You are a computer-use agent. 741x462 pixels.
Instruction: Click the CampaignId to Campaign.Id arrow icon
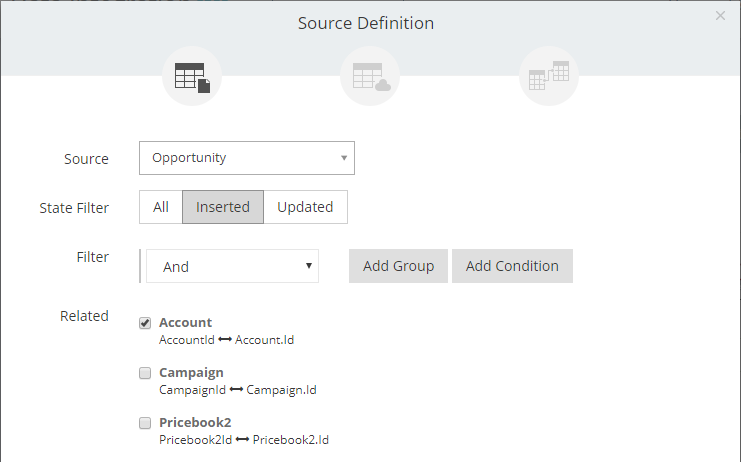(236, 390)
